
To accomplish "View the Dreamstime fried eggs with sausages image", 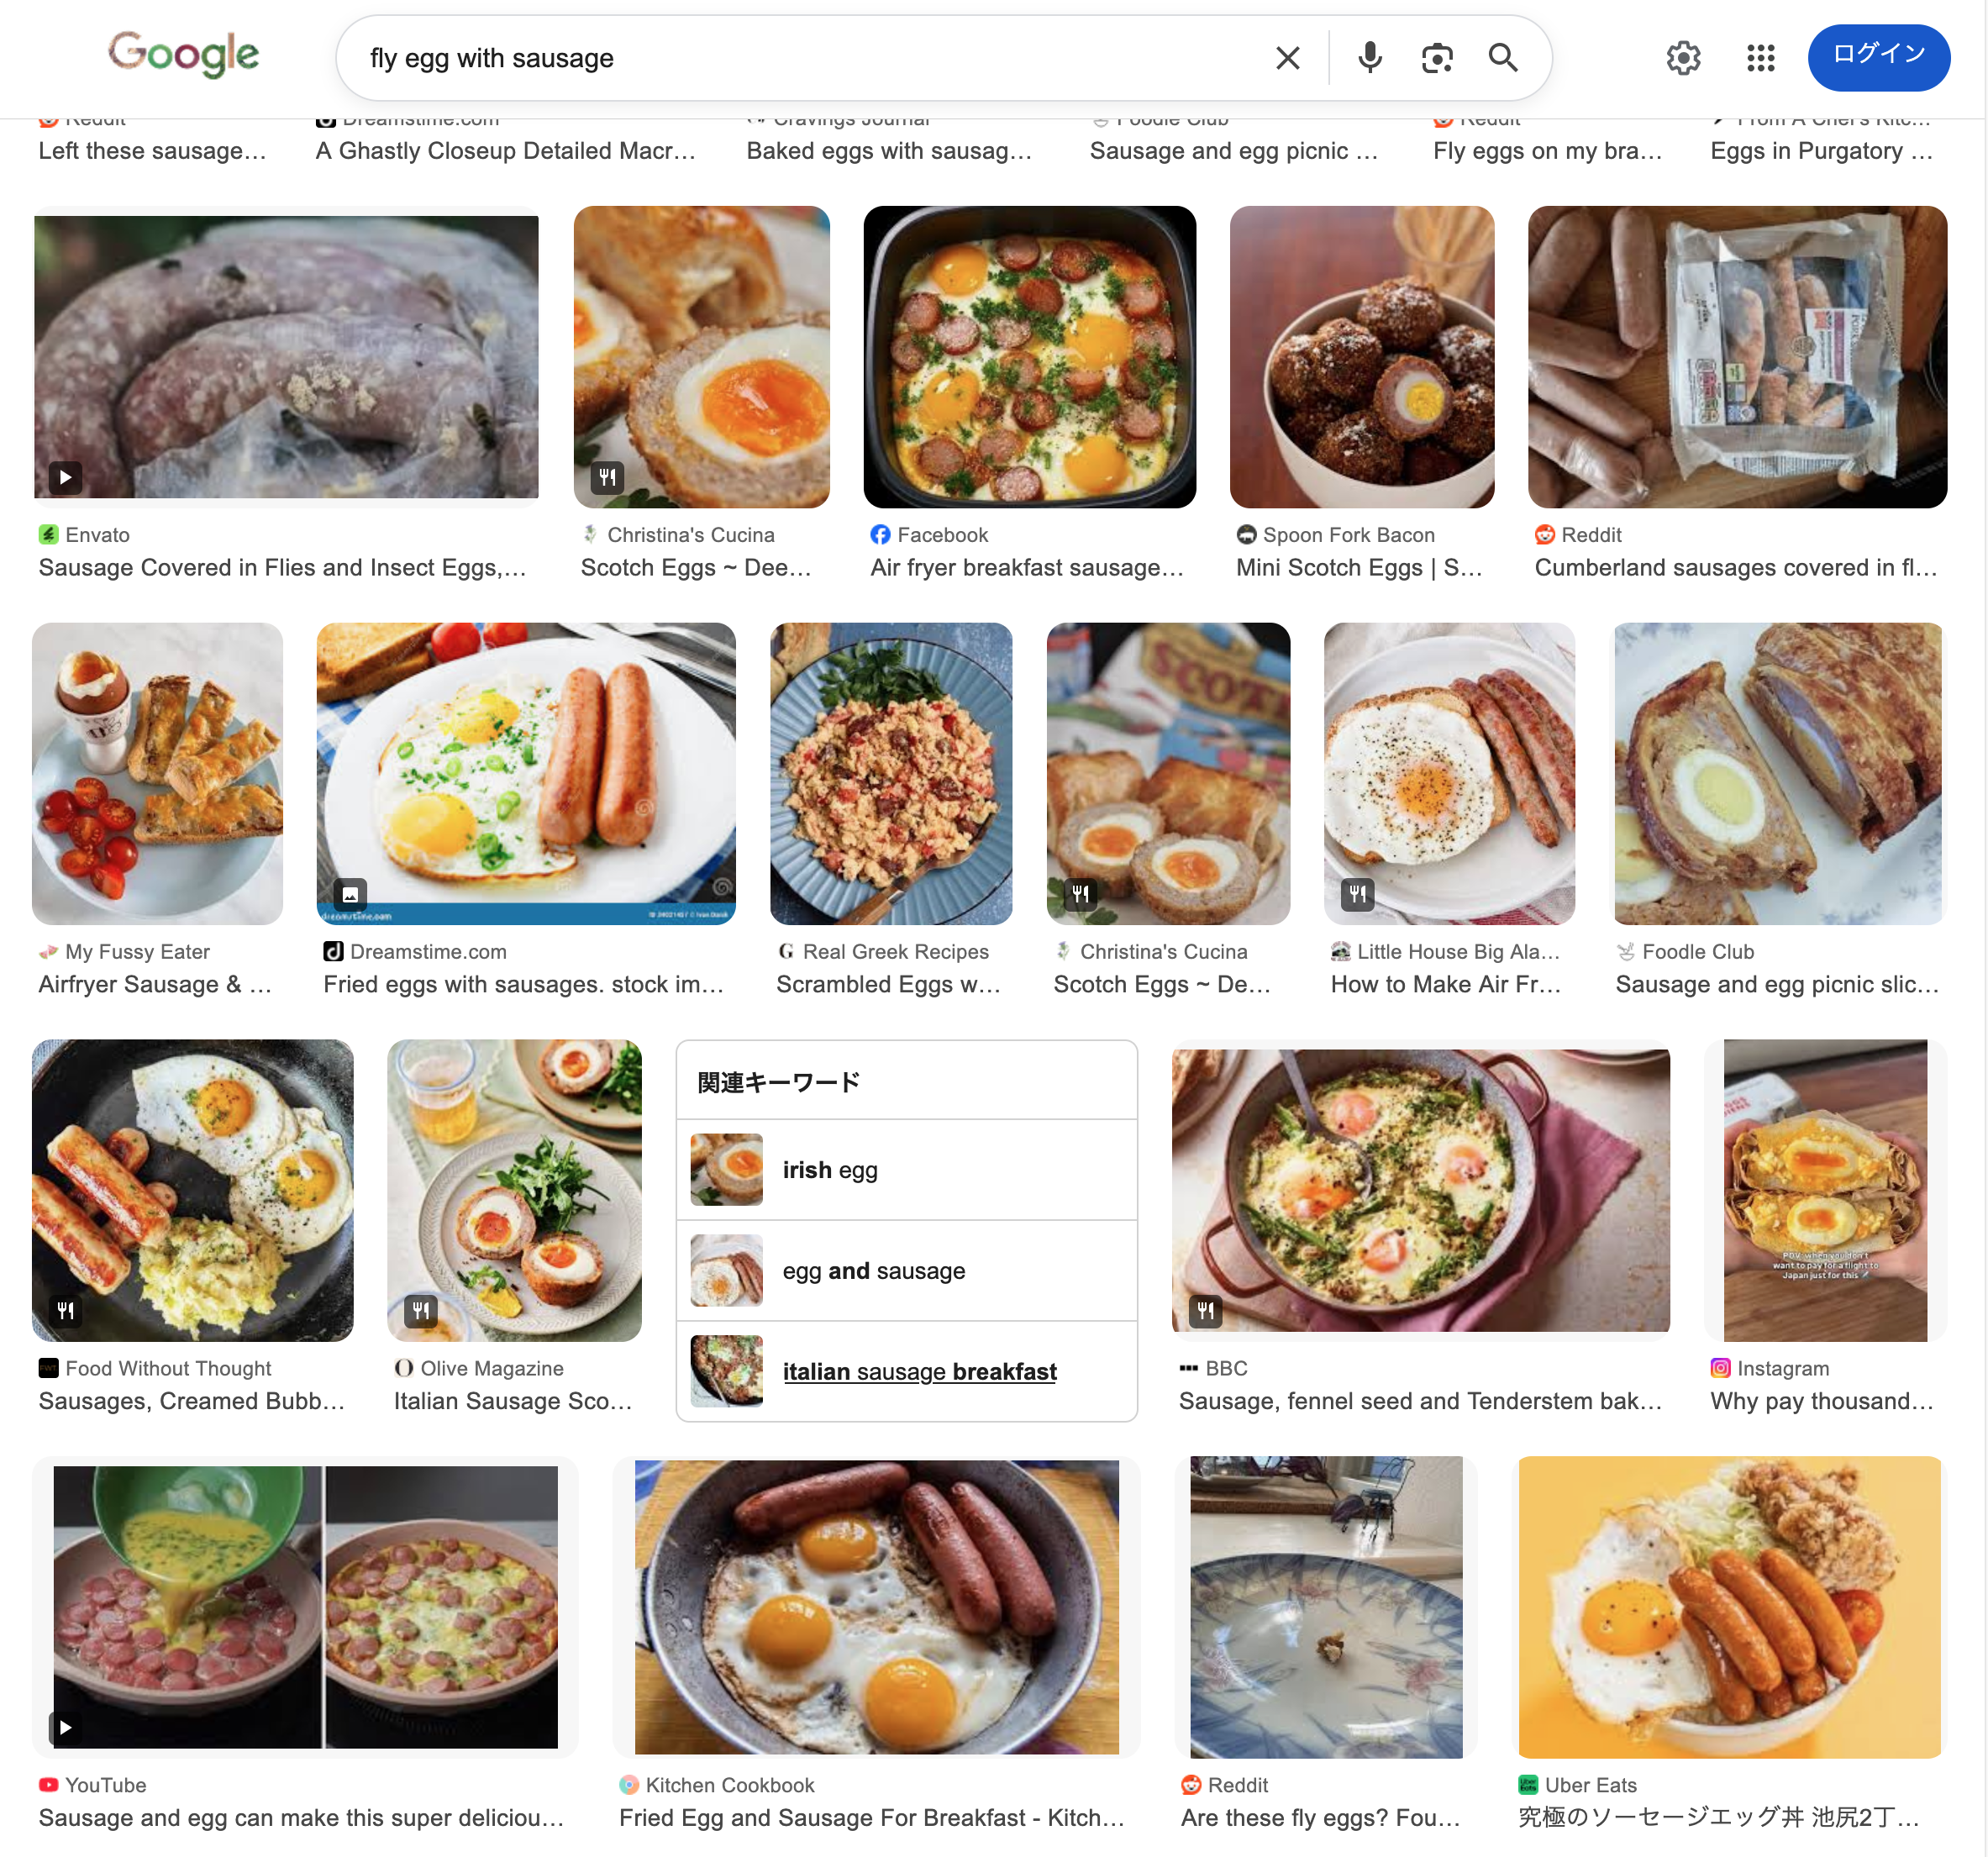I will pyautogui.click(x=526, y=773).
